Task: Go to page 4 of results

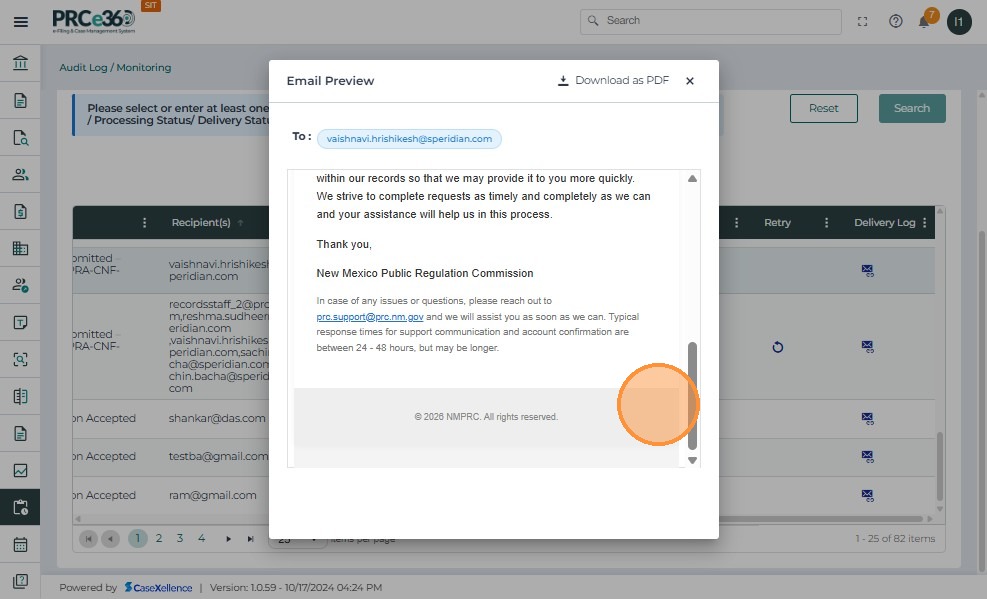Action: (x=201, y=538)
